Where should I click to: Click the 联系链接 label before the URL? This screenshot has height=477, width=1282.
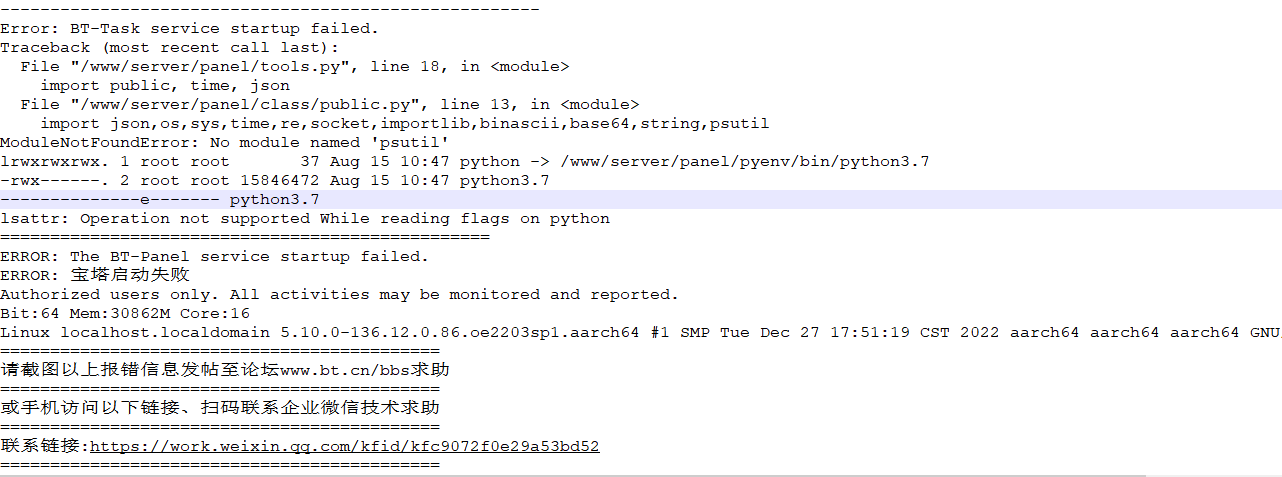[x=45, y=446]
